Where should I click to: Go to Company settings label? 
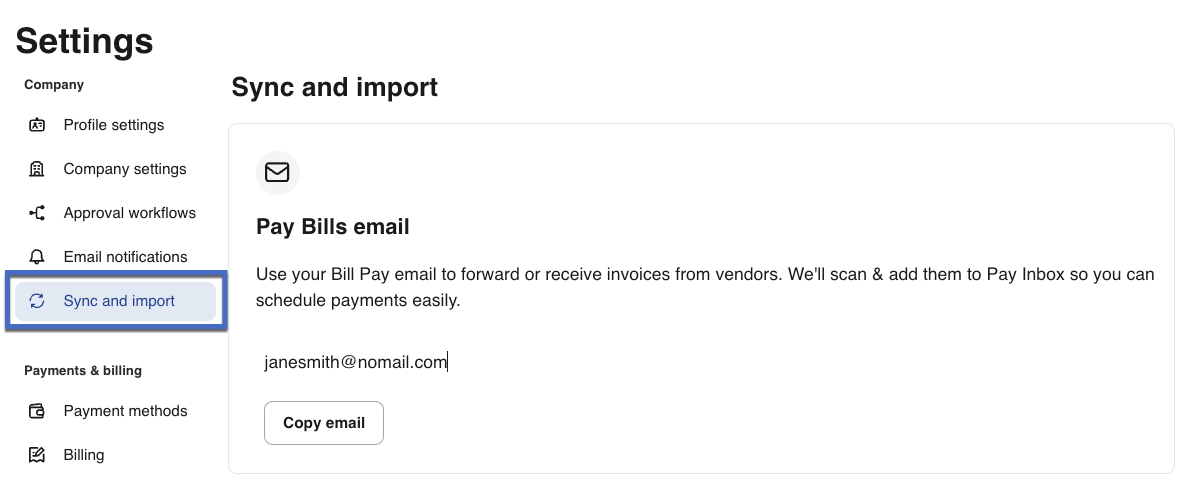(125, 169)
